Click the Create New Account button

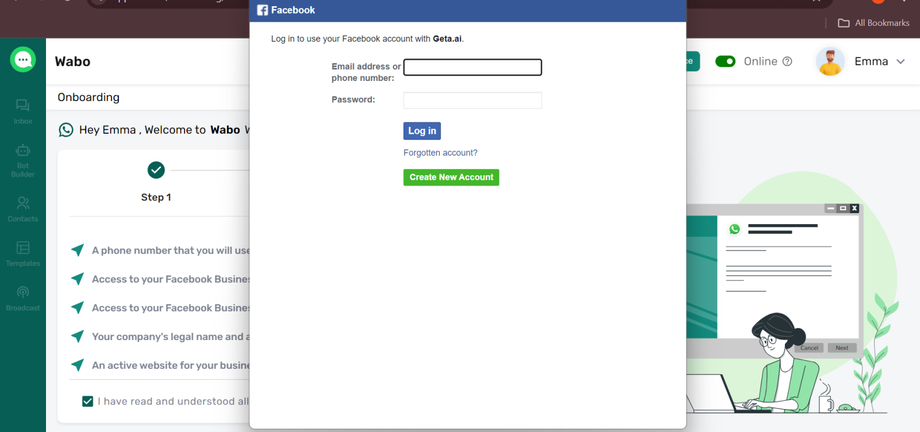[x=451, y=177]
